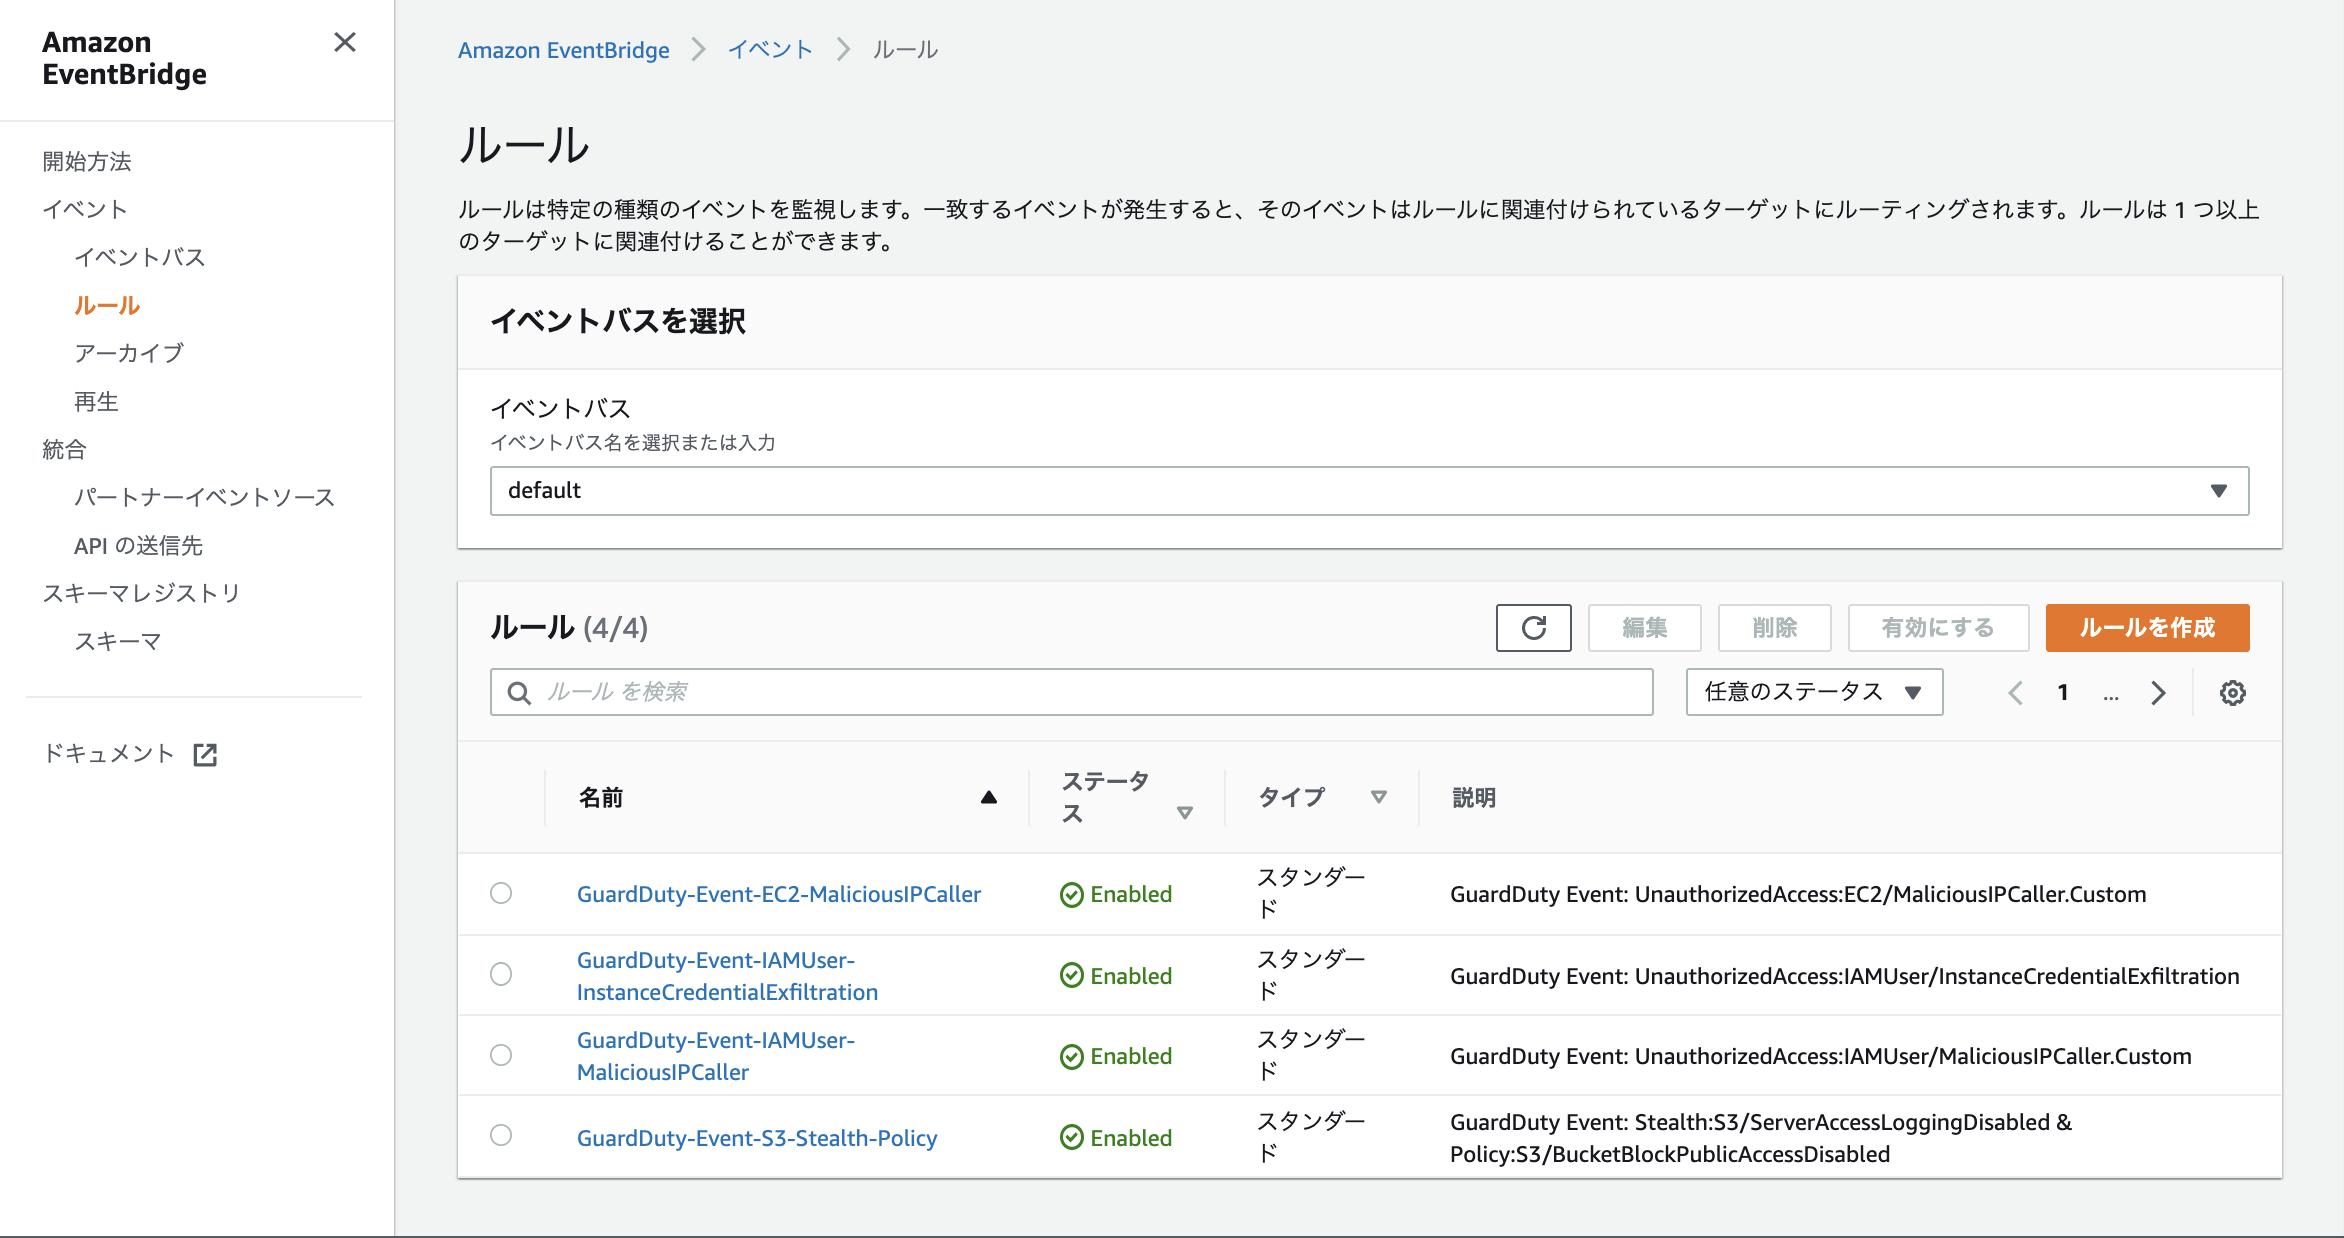Open the default event bus dropdown
The height and width of the screenshot is (1238, 2344).
coord(1369,491)
